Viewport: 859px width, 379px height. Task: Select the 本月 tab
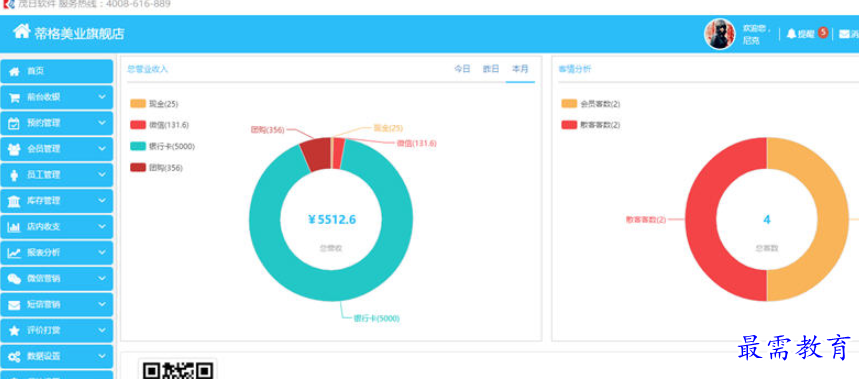[x=520, y=69]
